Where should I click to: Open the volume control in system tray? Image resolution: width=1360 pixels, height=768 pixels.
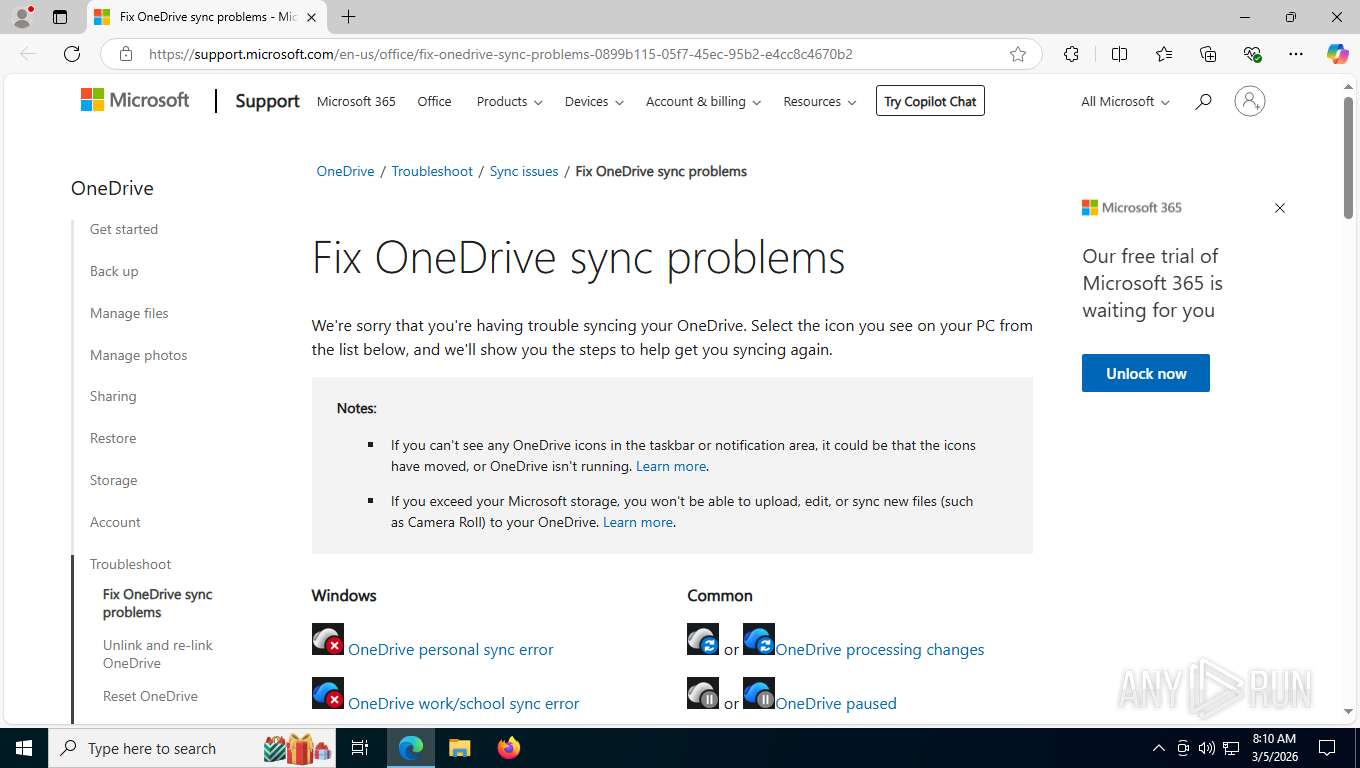point(1207,748)
